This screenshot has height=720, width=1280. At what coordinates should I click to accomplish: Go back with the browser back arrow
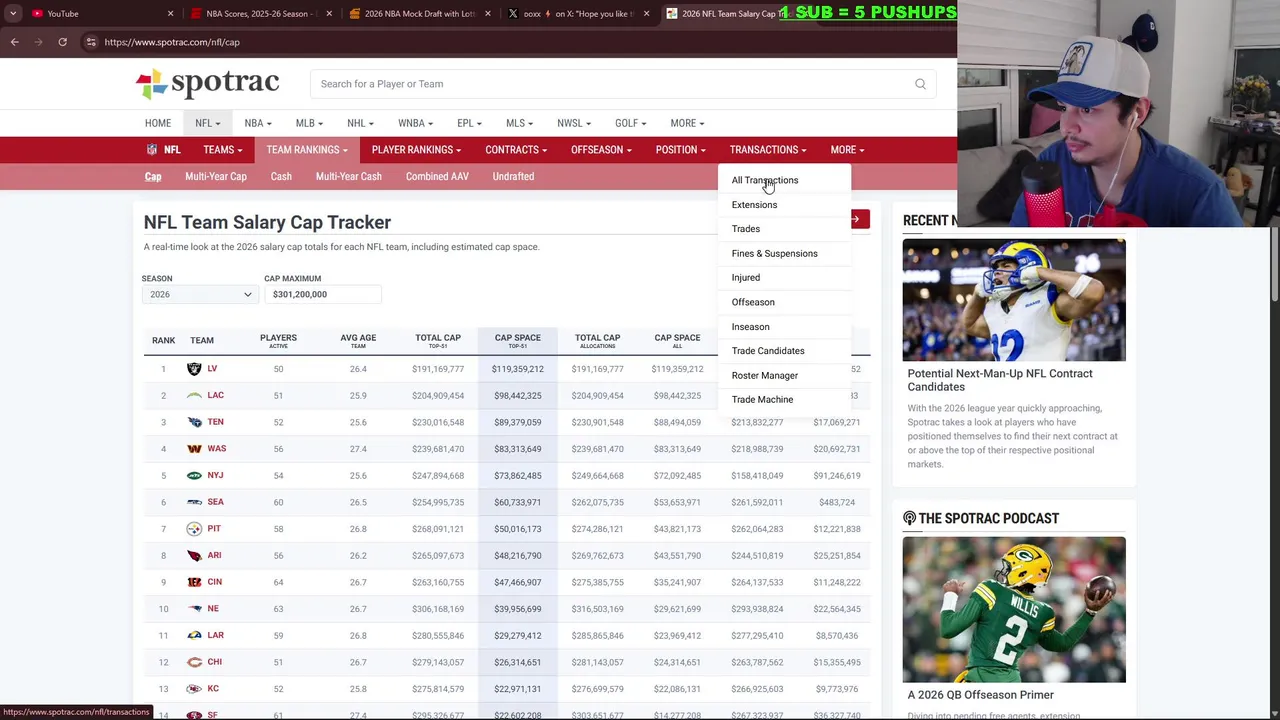pos(14,42)
